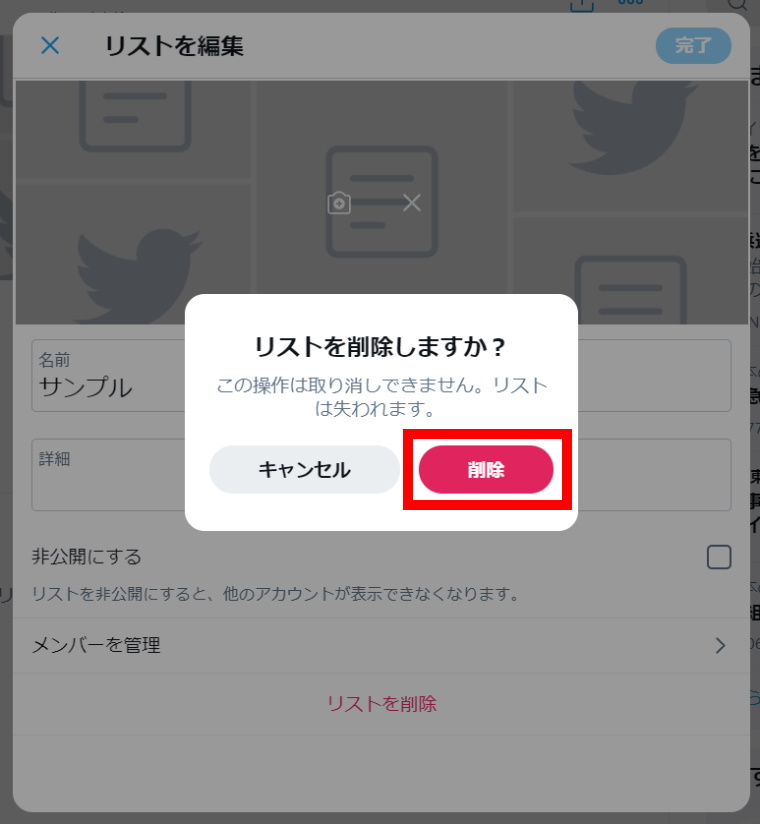Click X icon to remove banner image

[x=412, y=202]
